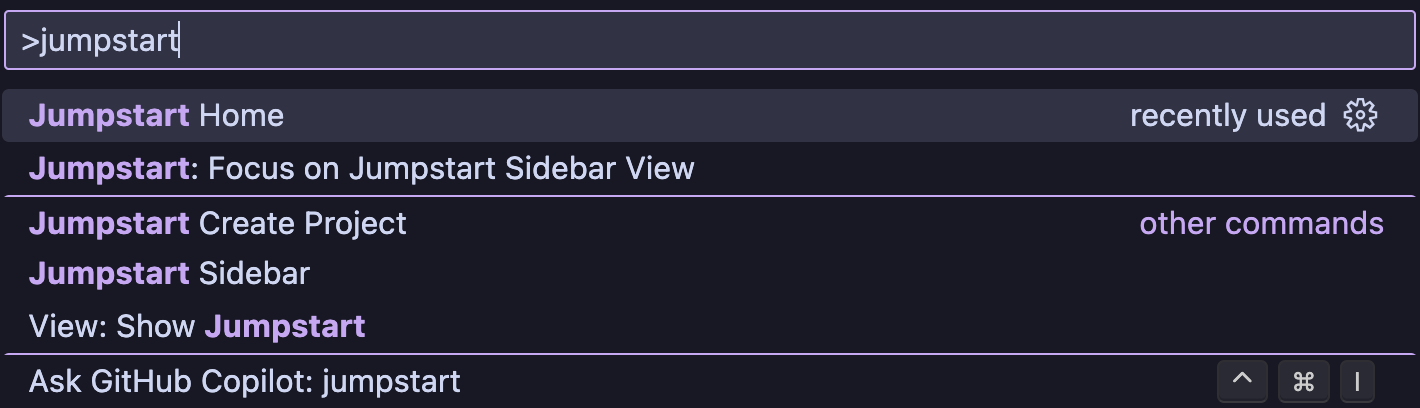
Task: Choose the Jumpstart Sidebar command
Action: 169,273
